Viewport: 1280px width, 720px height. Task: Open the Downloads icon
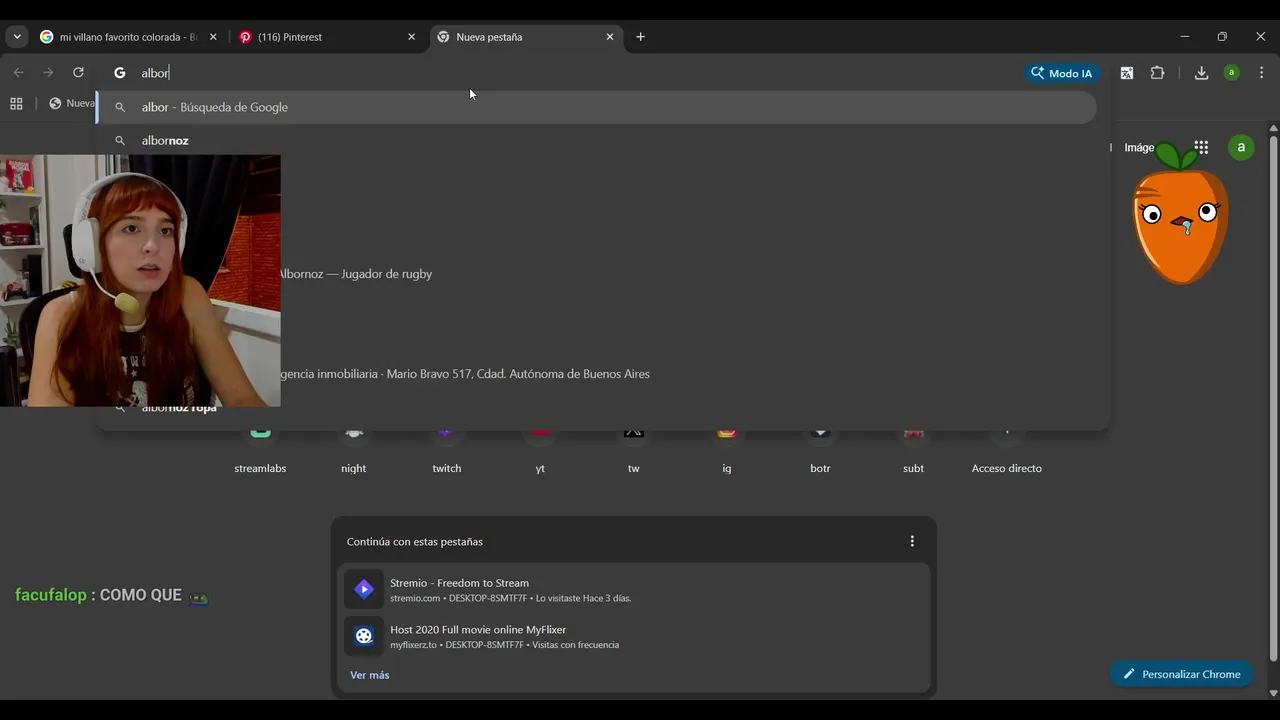[x=1201, y=73]
